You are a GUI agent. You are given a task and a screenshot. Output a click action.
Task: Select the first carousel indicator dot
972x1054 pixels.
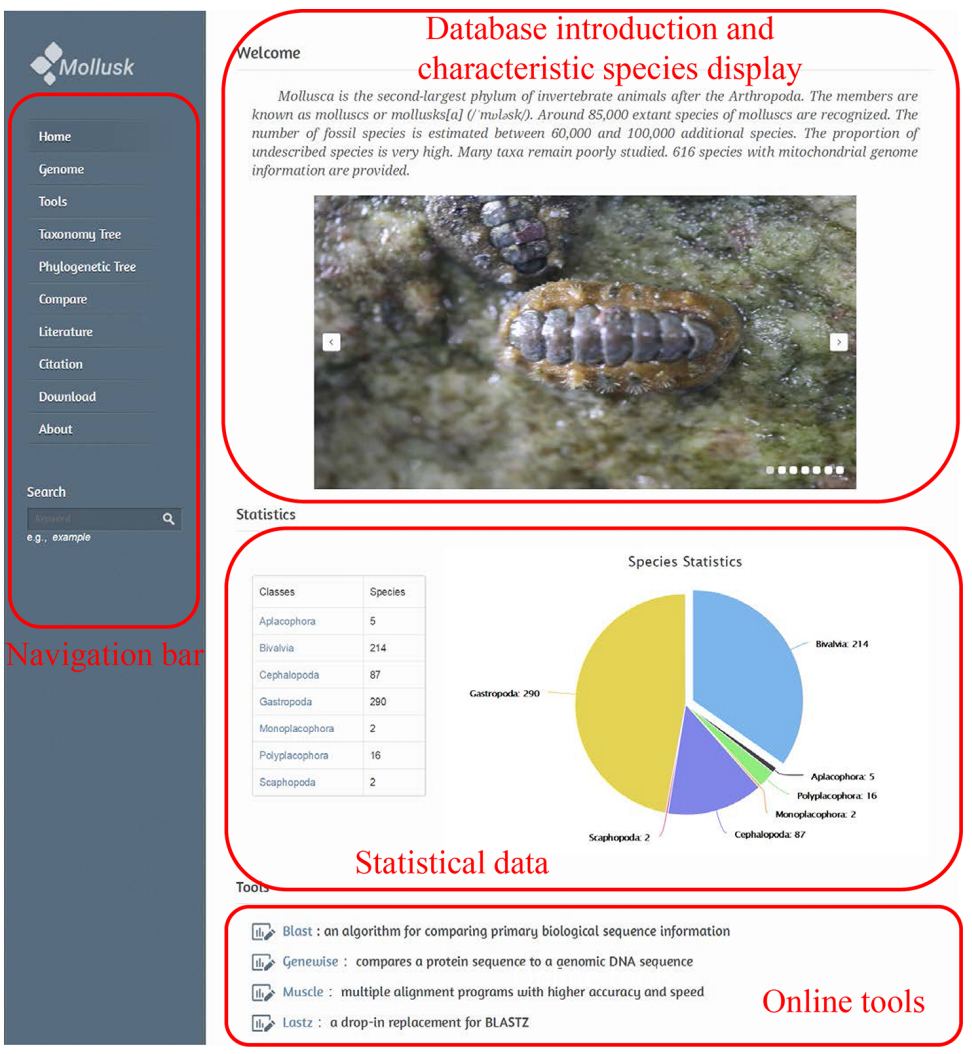coord(770,471)
